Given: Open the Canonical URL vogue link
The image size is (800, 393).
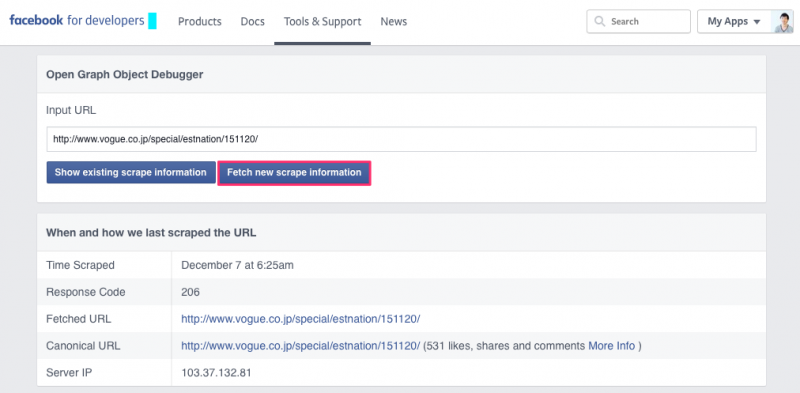Looking at the screenshot, I should [x=301, y=346].
